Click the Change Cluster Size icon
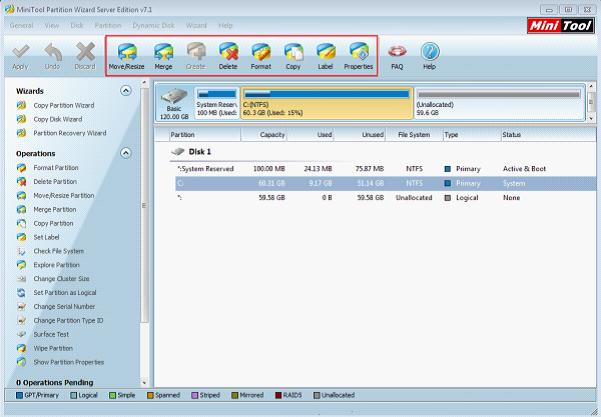 pos(21,279)
